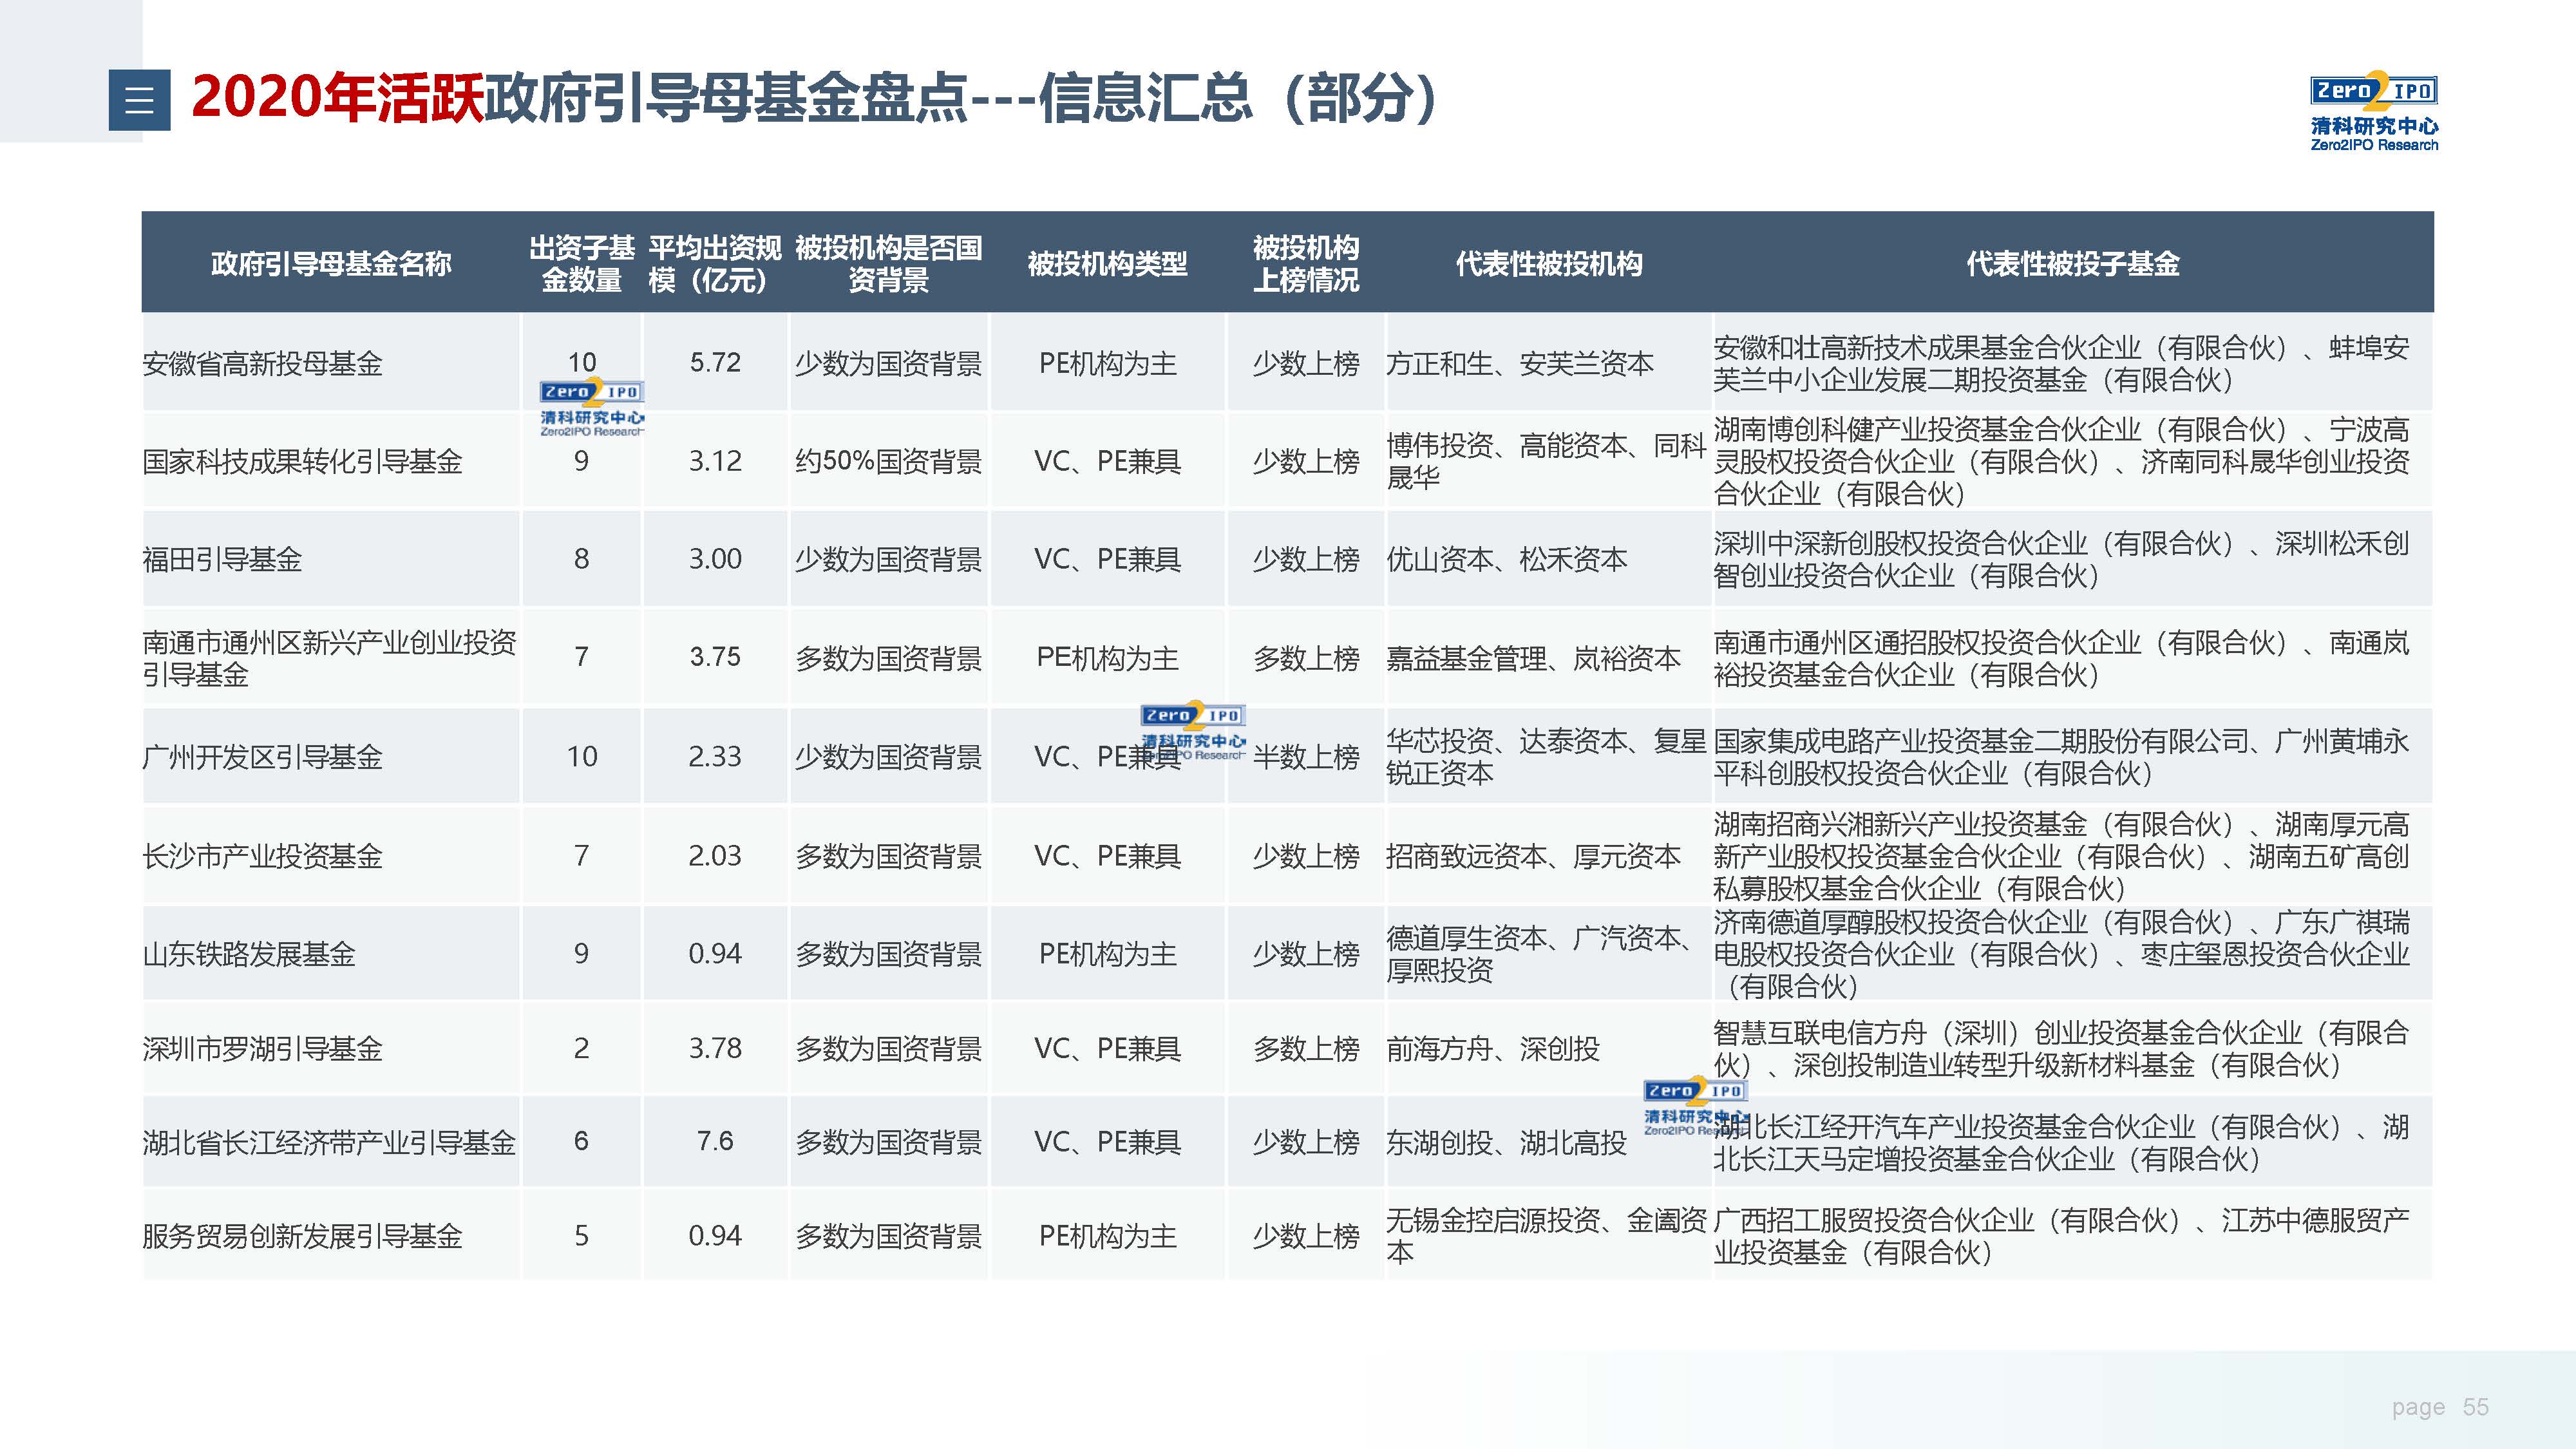Click the 代表性被投子基金 column header

click(2072, 264)
